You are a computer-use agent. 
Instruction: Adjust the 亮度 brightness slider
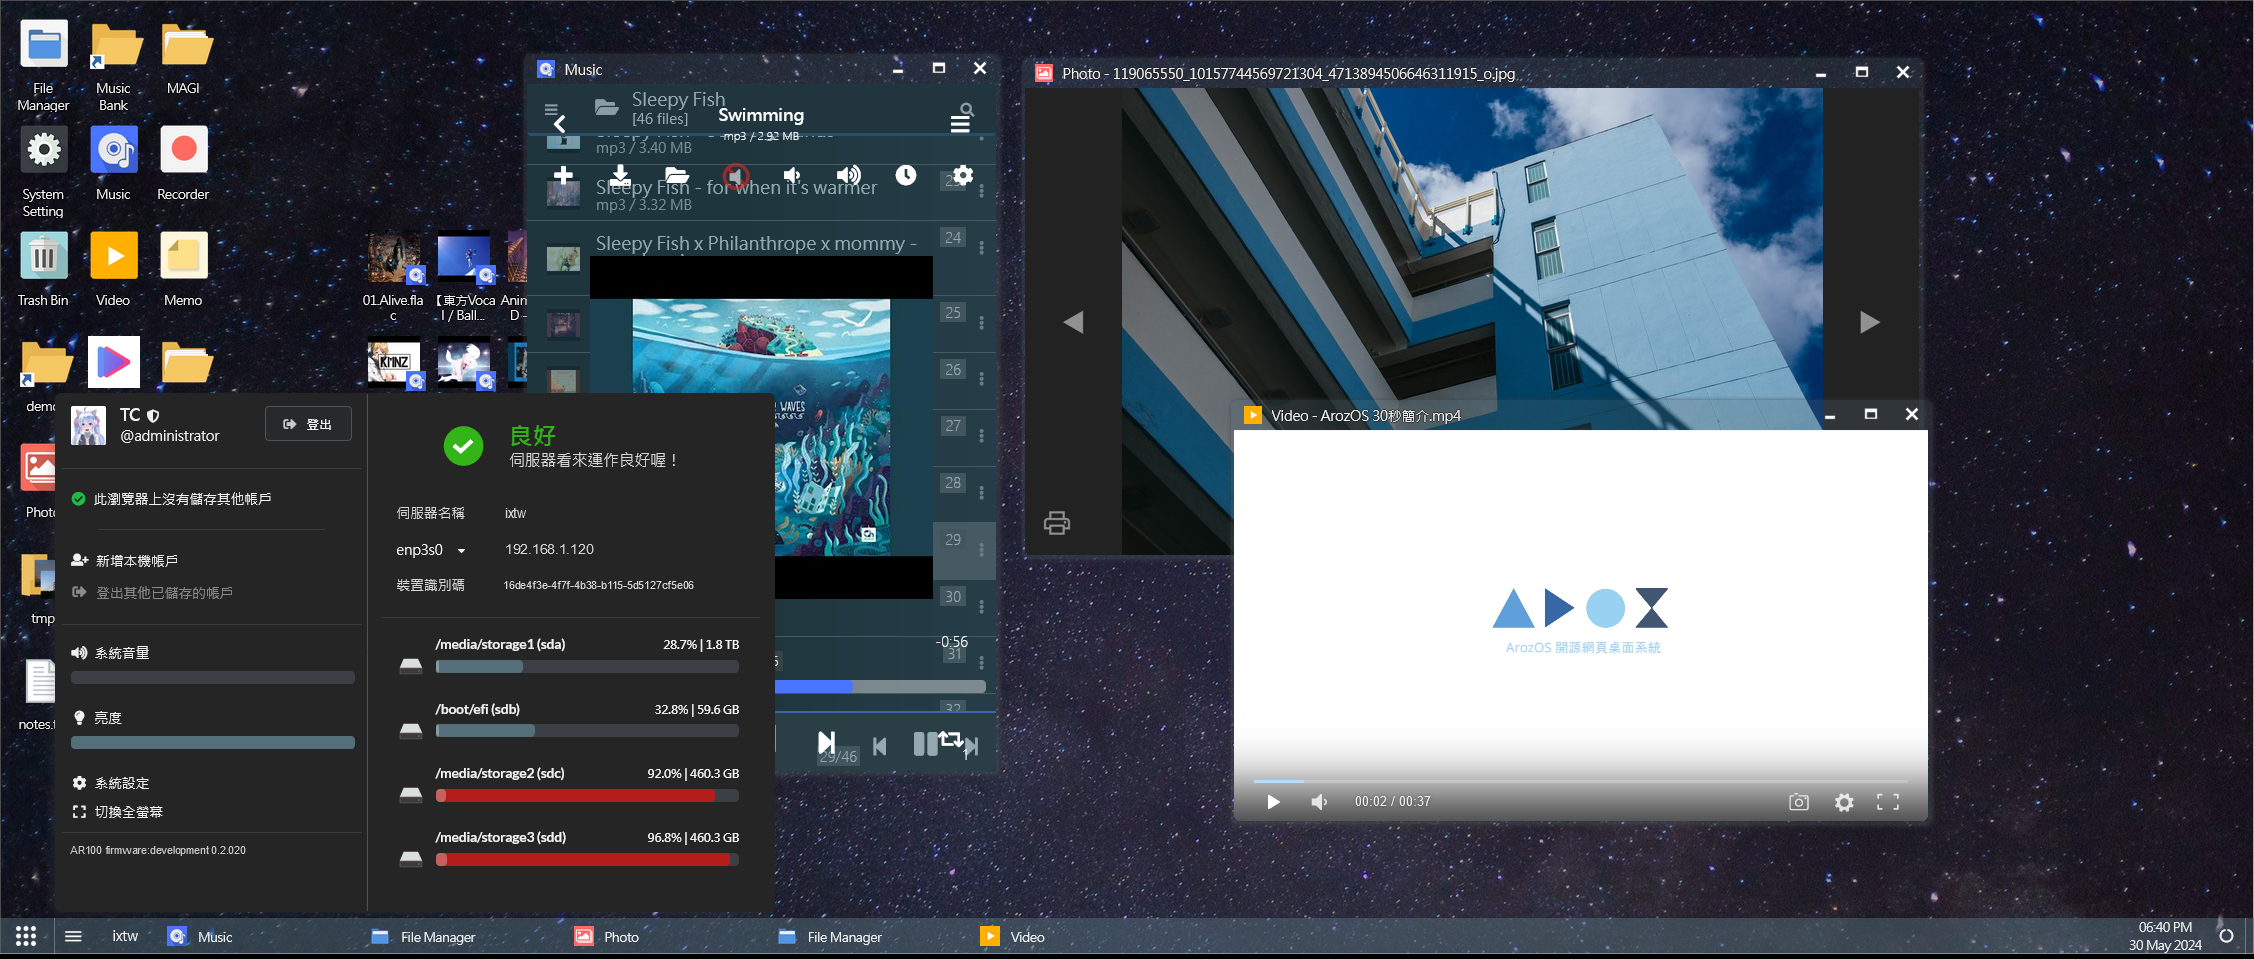pos(212,743)
